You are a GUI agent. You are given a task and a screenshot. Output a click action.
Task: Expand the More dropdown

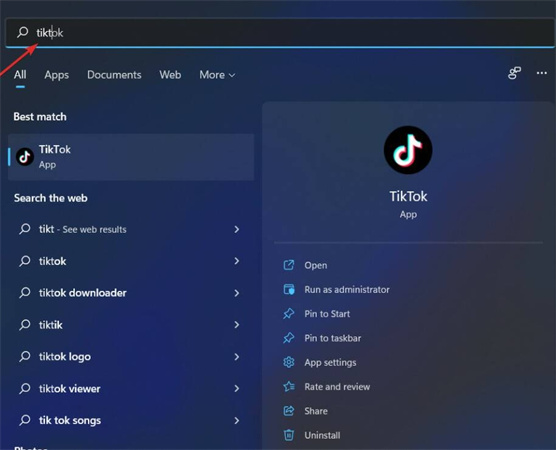217,75
